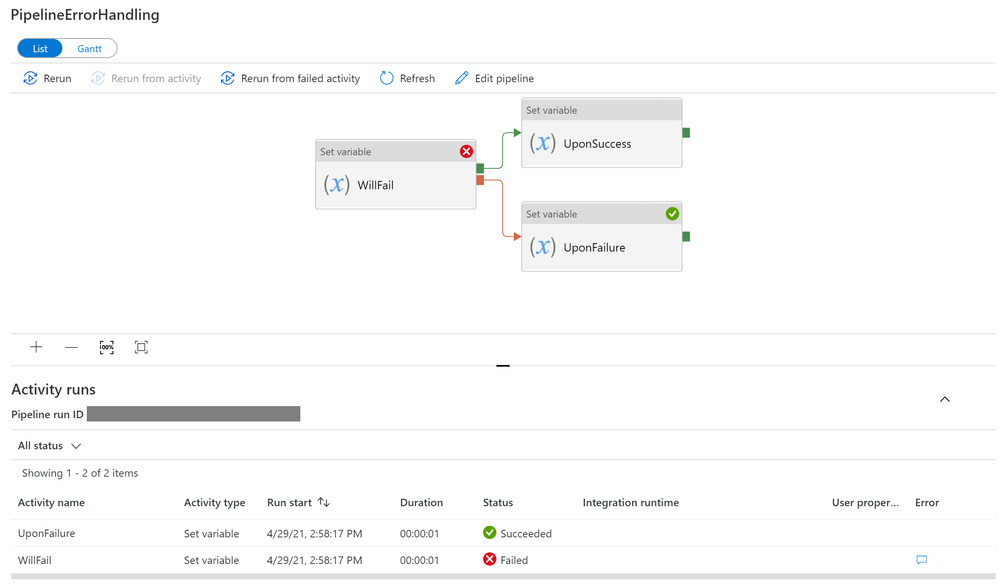Click the horizontal scrollbar at bottom
The width and height of the screenshot is (999, 585).
pyautogui.click(x=503, y=577)
